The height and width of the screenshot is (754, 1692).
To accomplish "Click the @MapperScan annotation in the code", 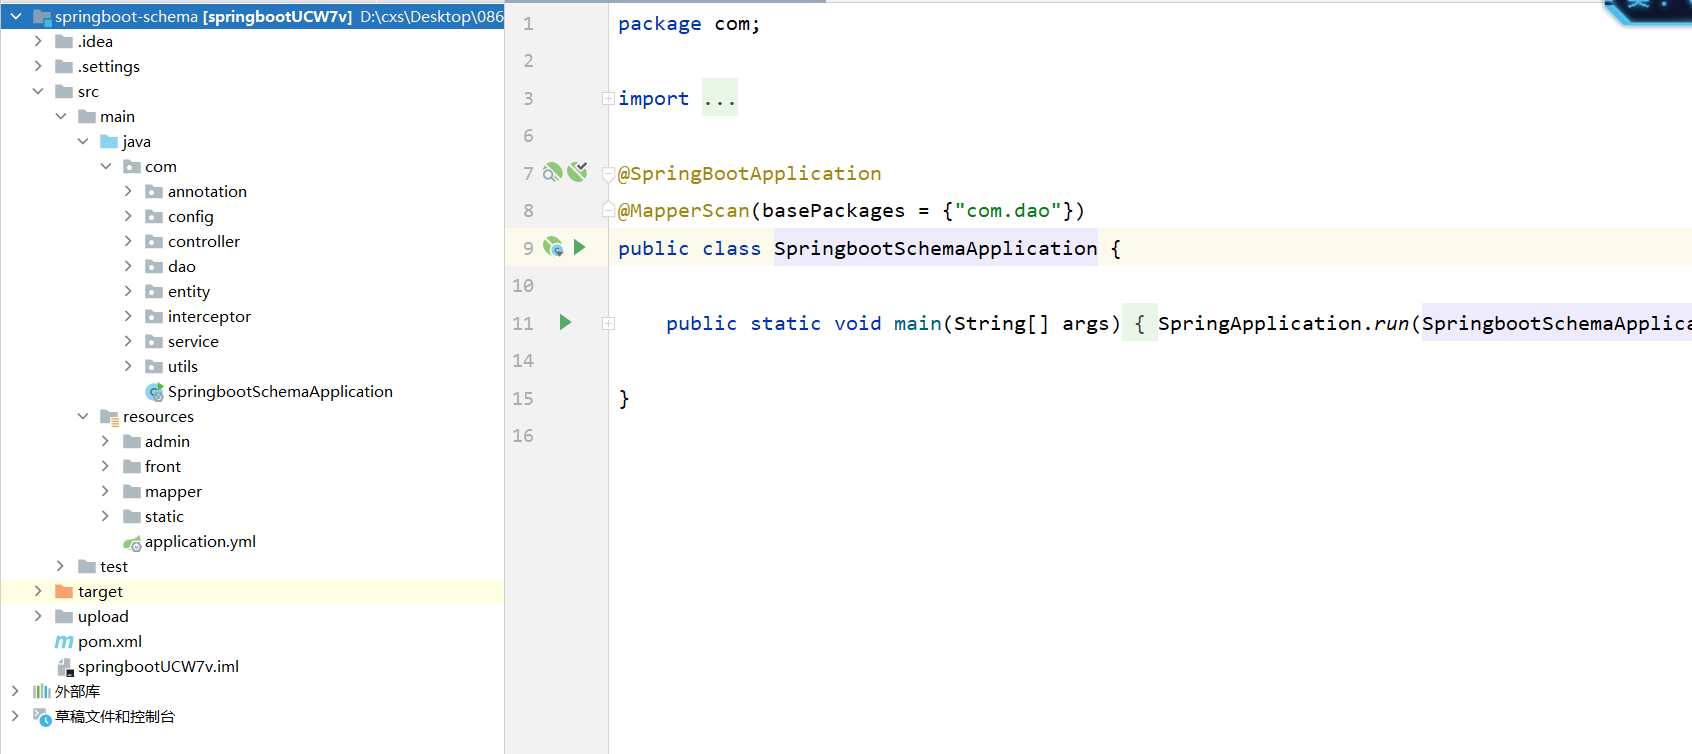I will 684,211.
